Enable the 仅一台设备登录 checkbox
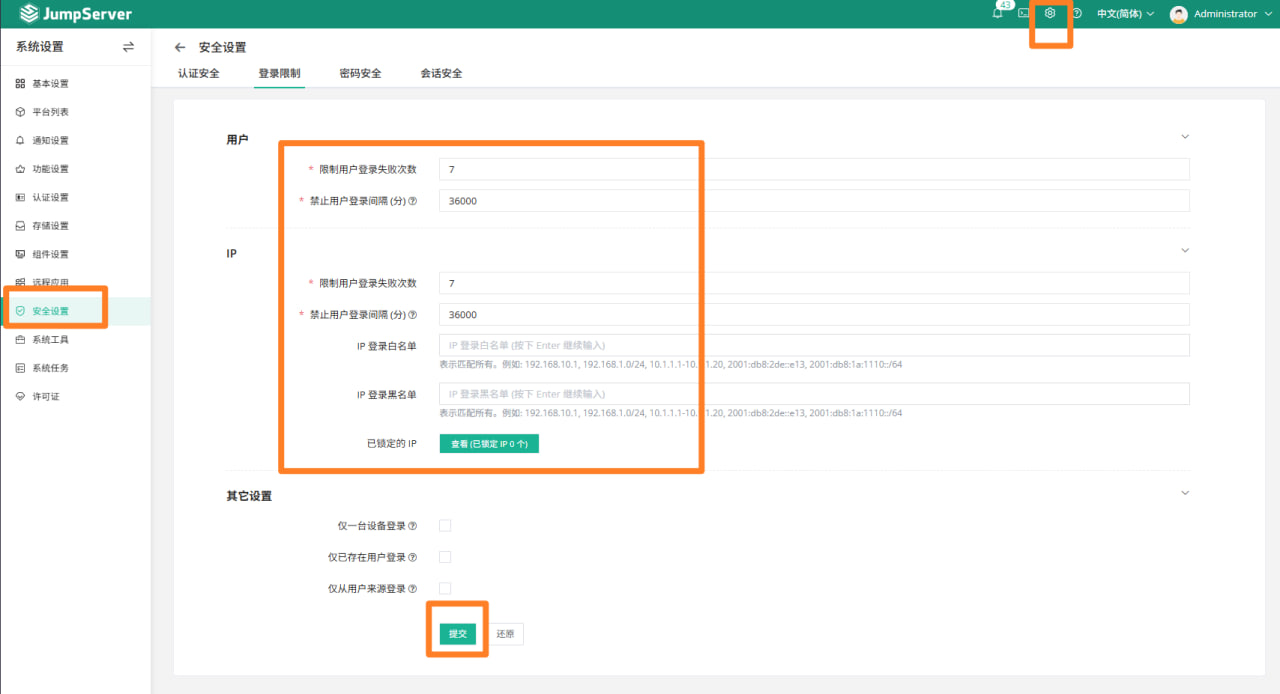The height and width of the screenshot is (694, 1280). point(445,526)
